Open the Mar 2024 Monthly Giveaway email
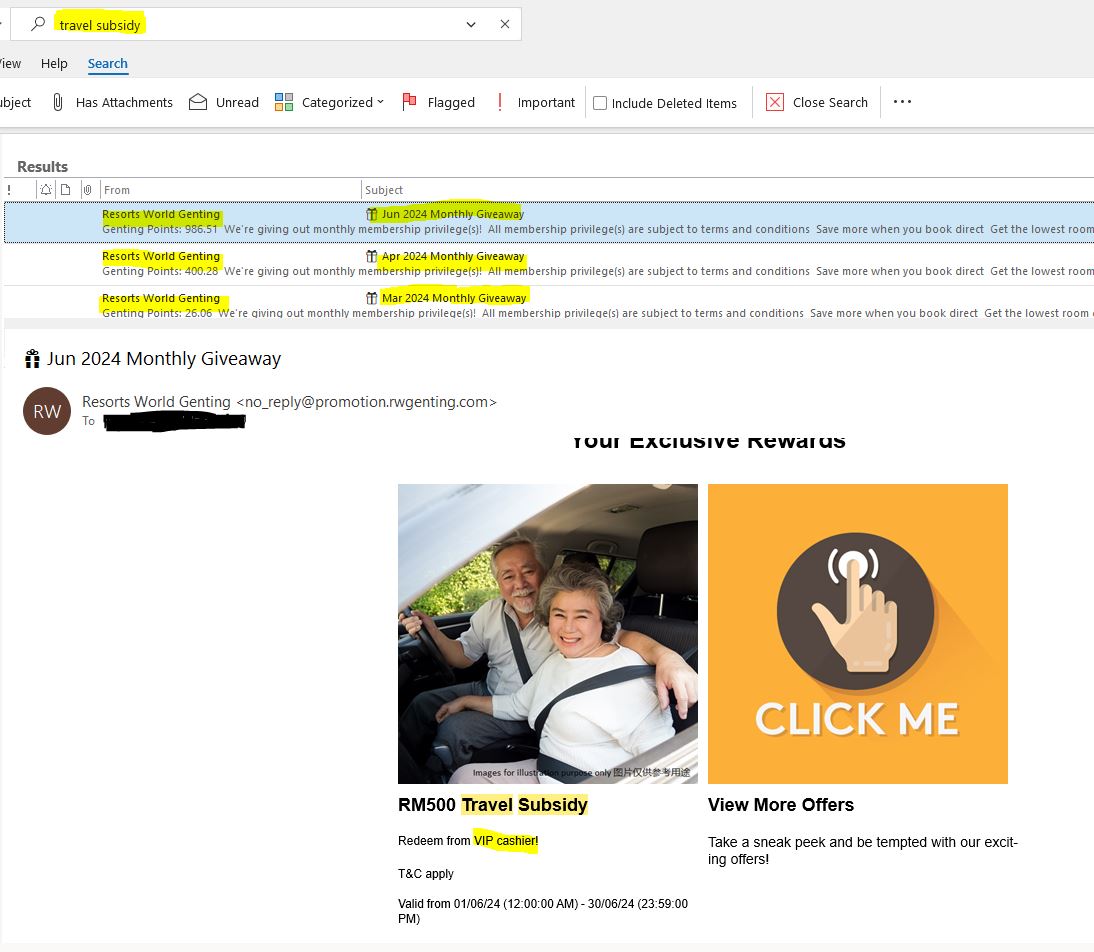Image resolution: width=1094 pixels, height=952 pixels. (x=548, y=303)
